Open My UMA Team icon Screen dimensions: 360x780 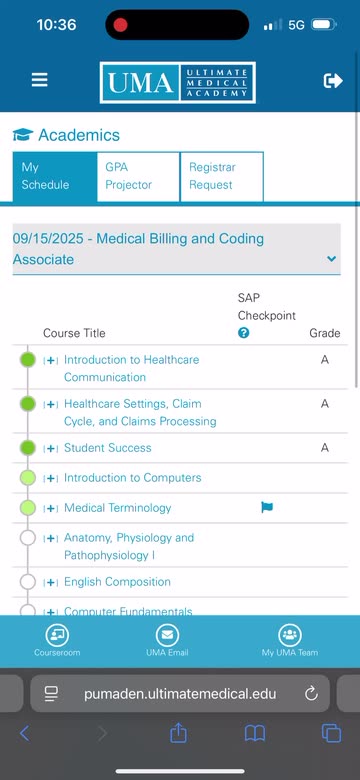[x=289, y=635]
